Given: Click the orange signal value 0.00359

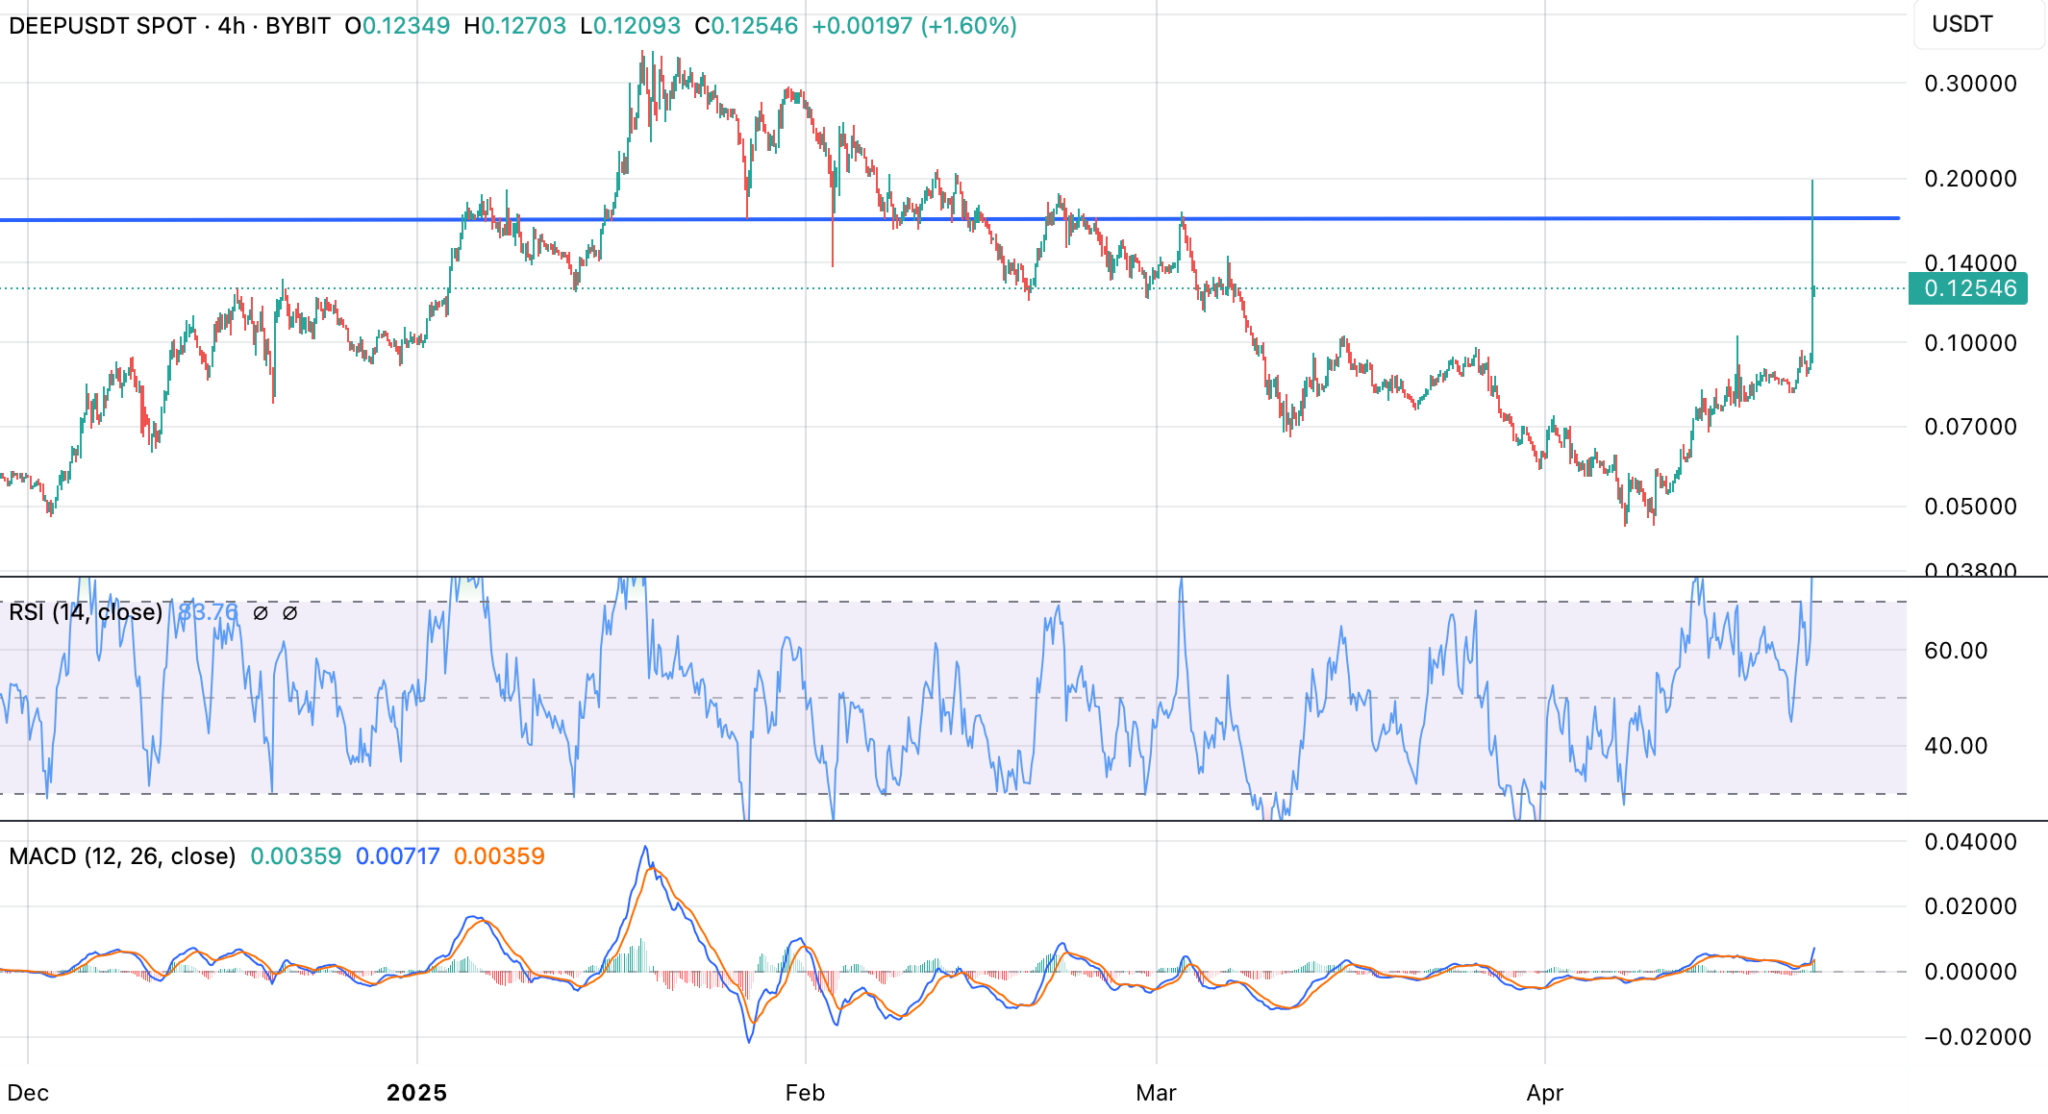Looking at the screenshot, I should click(499, 856).
